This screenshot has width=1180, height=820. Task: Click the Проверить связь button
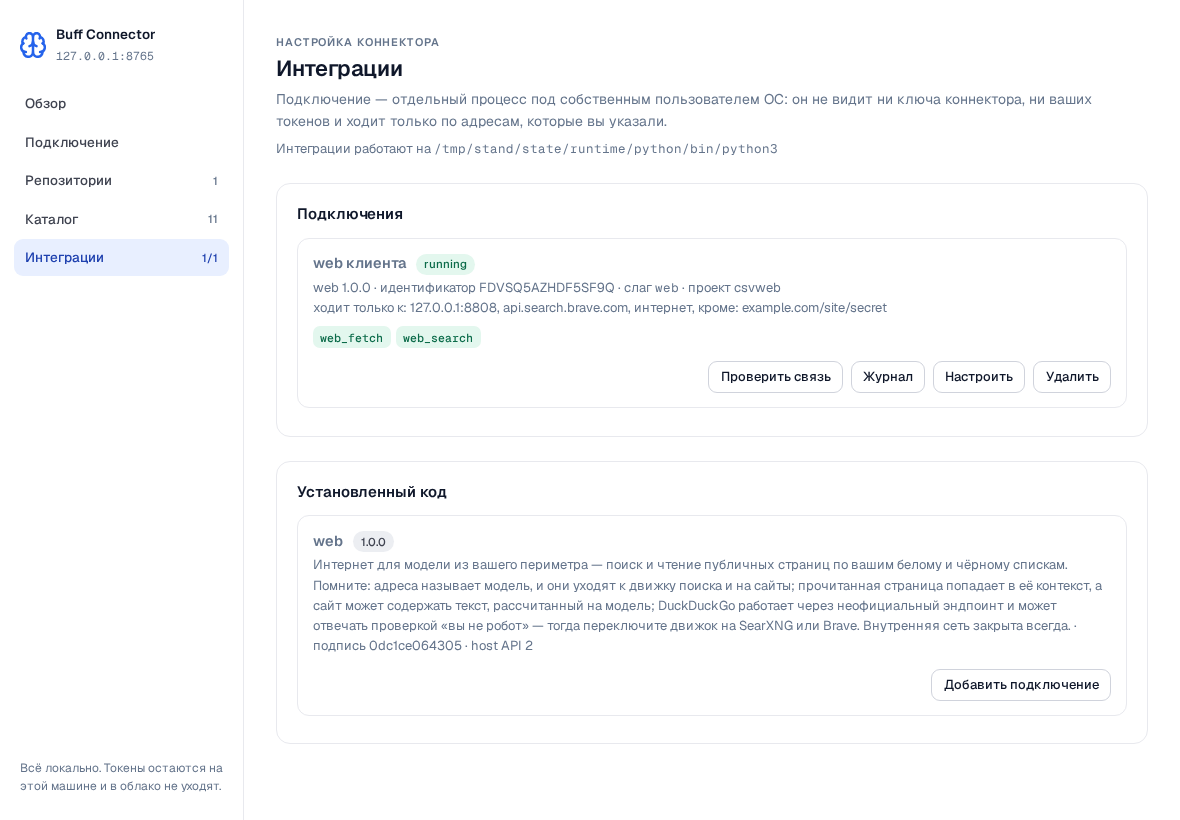(775, 377)
